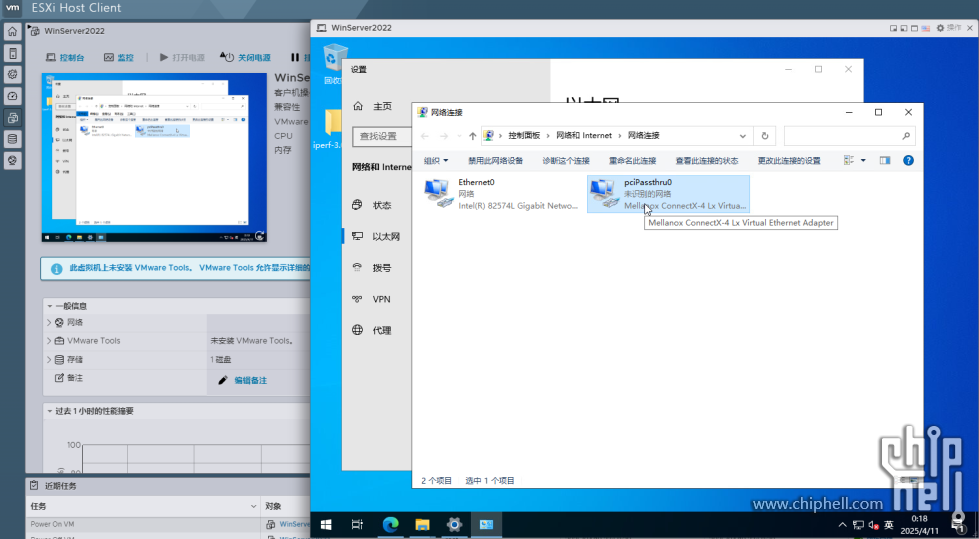This screenshot has height=539, width=979.
Task: Click the 对象 column header
Action: click(x=273, y=507)
